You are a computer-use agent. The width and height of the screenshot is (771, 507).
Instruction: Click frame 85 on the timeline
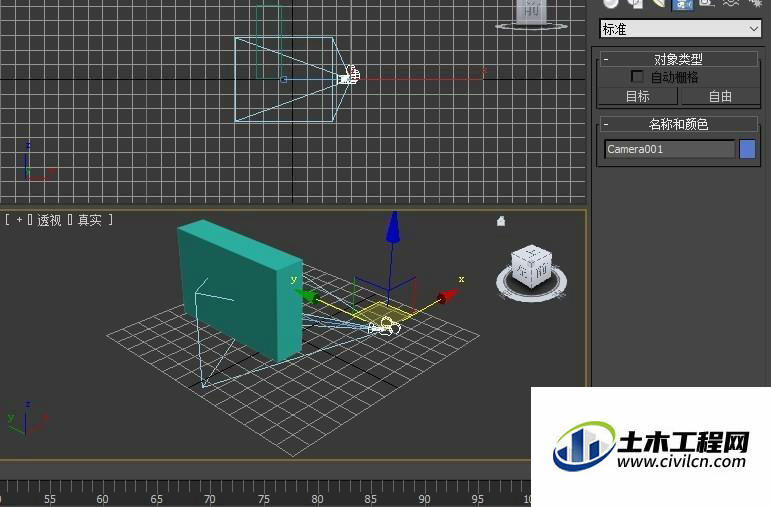click(x=371, y=499)
